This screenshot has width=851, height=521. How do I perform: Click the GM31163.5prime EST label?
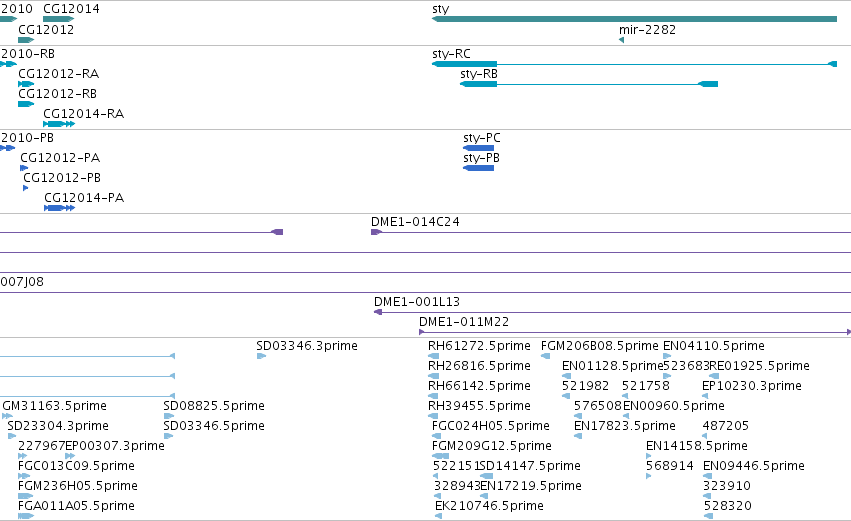[x=54, y=406]
